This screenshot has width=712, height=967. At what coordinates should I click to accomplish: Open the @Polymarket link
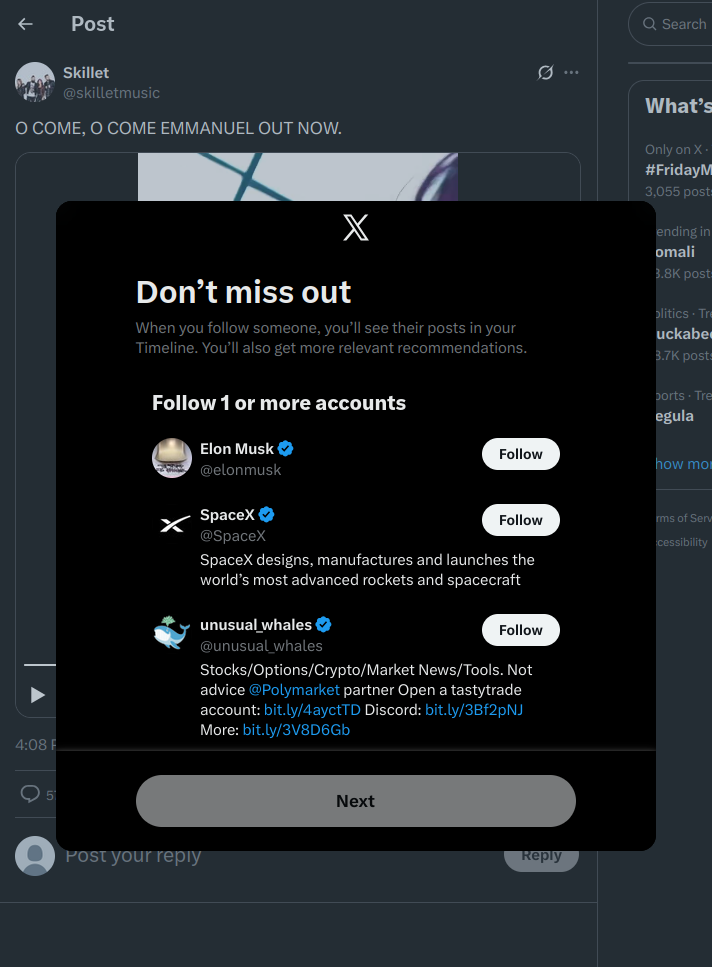pyautogui.click(x=294, y=689)
